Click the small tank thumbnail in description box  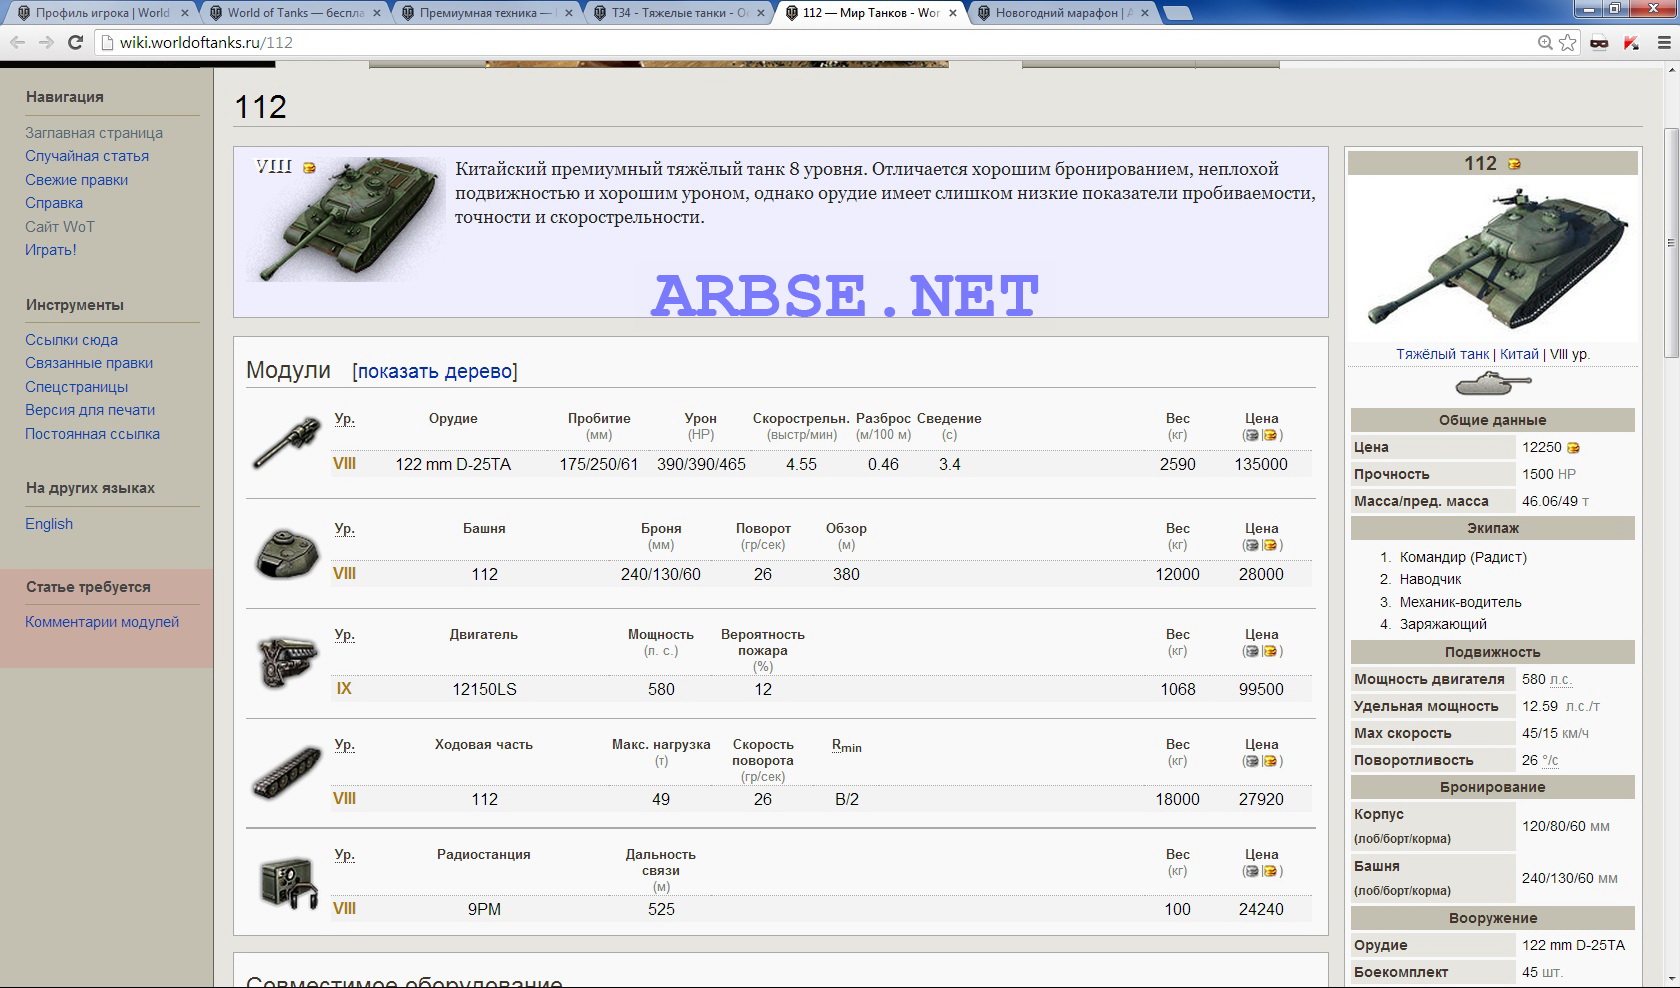click(x=345, y=218)
